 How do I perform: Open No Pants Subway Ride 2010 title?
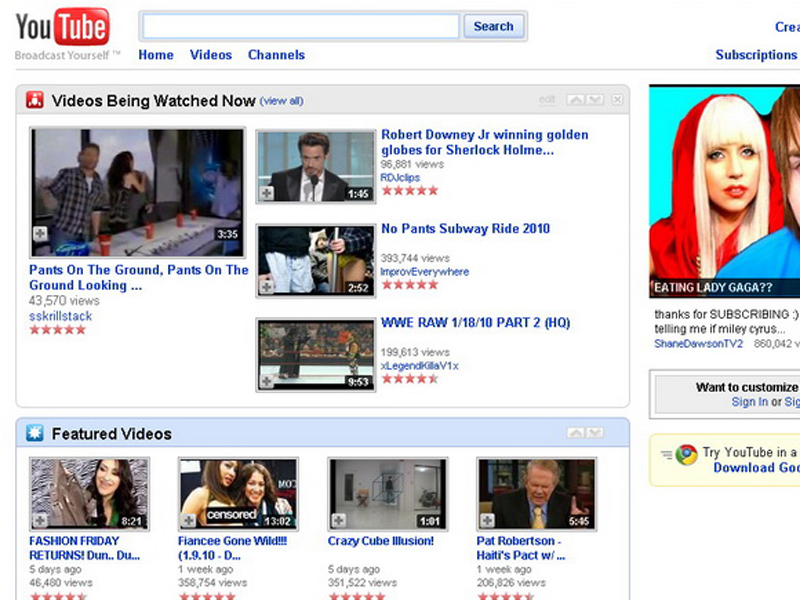(x=465, y=228)
